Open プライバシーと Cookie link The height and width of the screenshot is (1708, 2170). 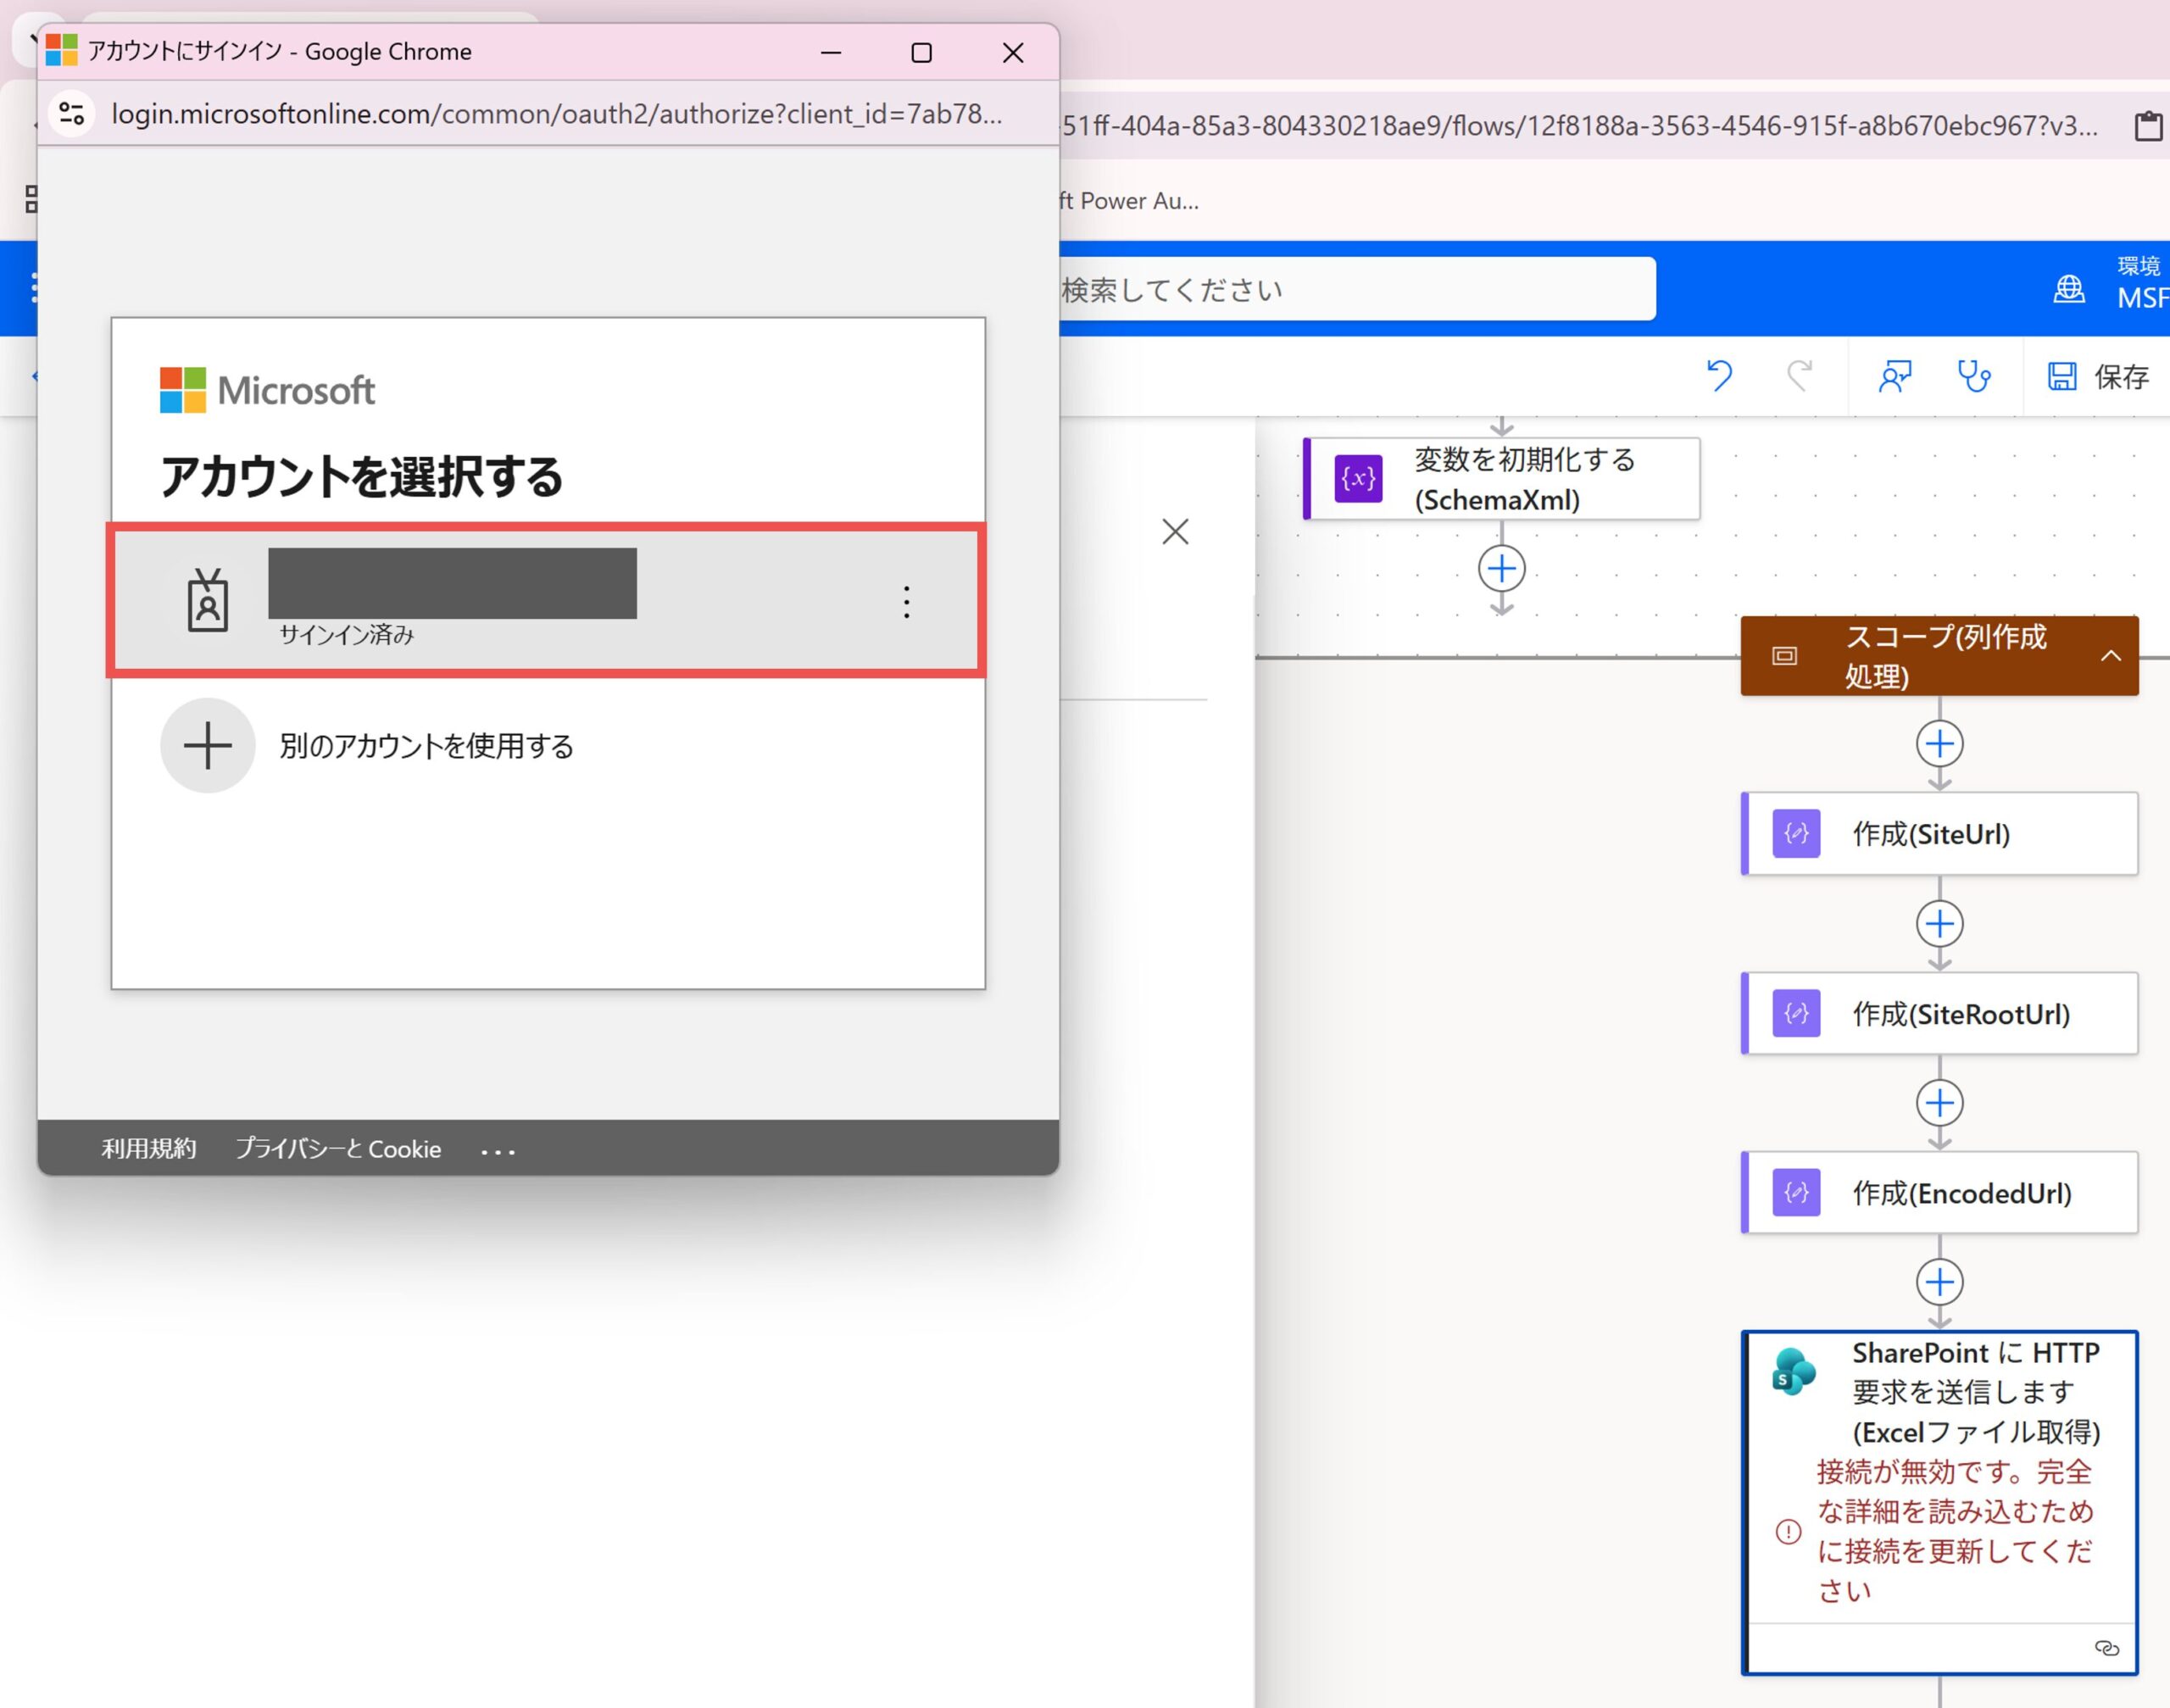pos(338,1148)
